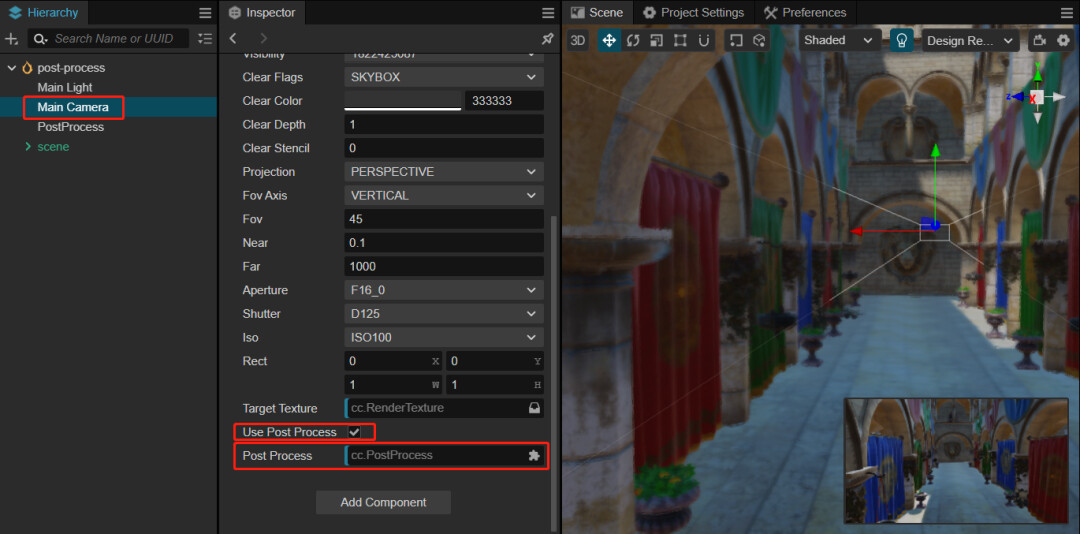Open scene gear settings icon

1063,40
